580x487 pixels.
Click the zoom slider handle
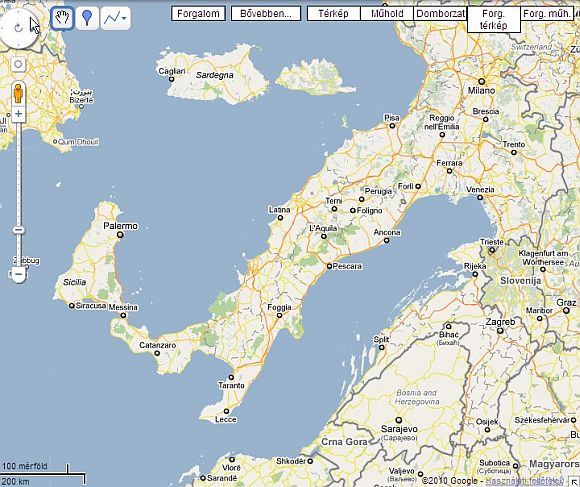coord(18,230)
